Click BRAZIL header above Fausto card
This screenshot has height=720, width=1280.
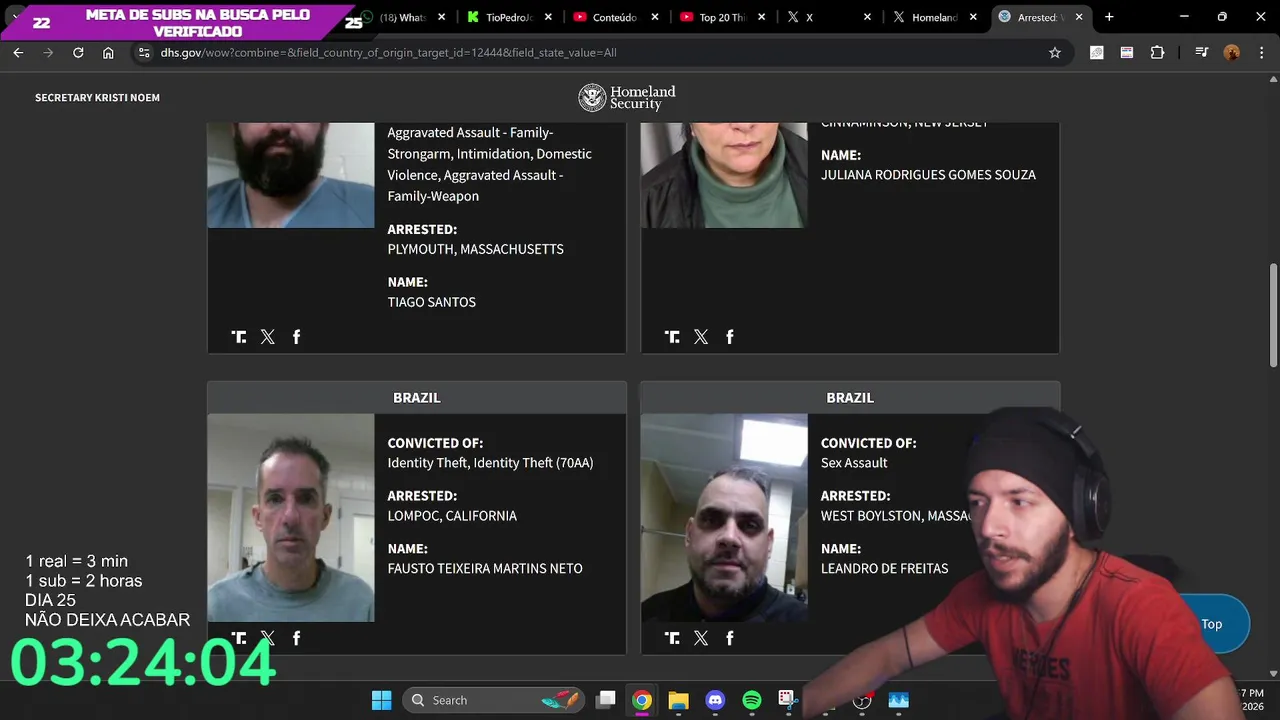[416, 397]
